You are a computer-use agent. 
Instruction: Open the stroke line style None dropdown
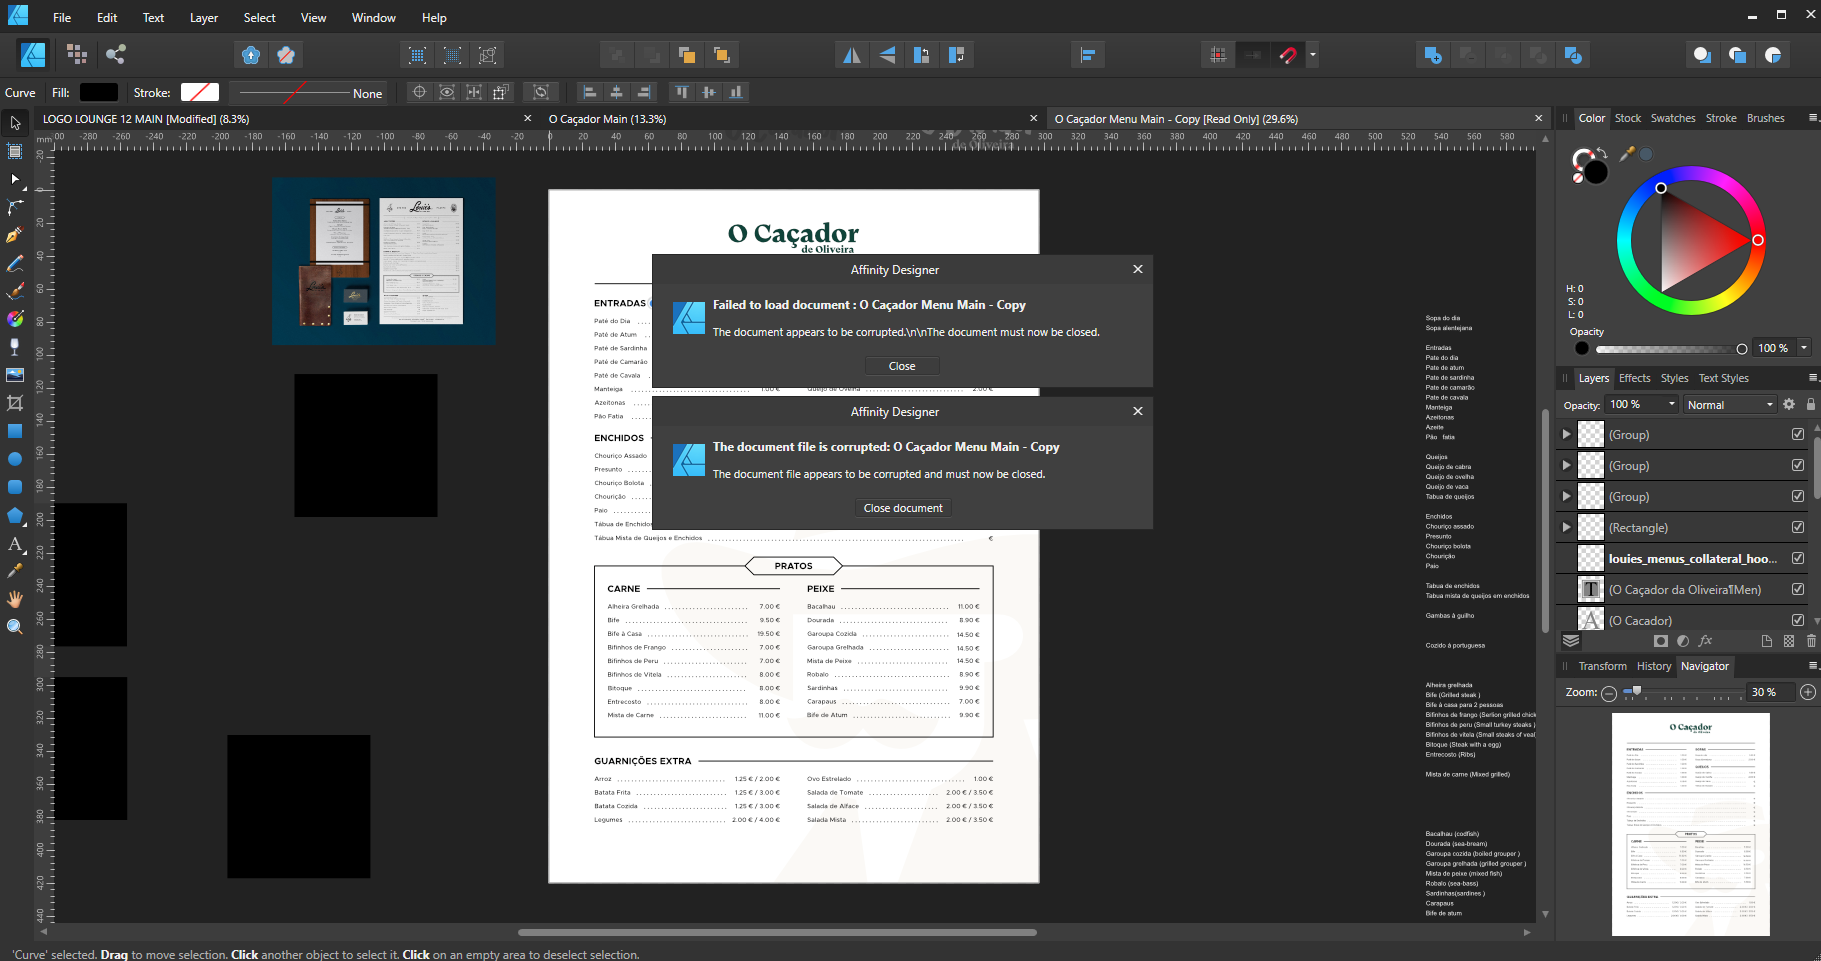(x=308, y=93)
